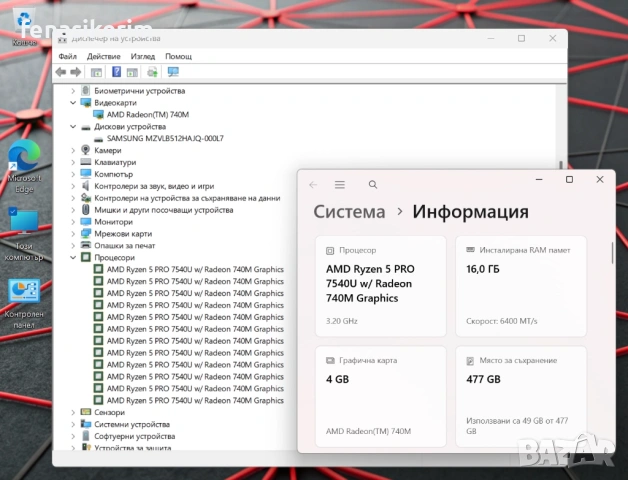The height and width of the screenshot is (480, 628).
Task: Click the Процесори chip icon
Action: (86, 257)
